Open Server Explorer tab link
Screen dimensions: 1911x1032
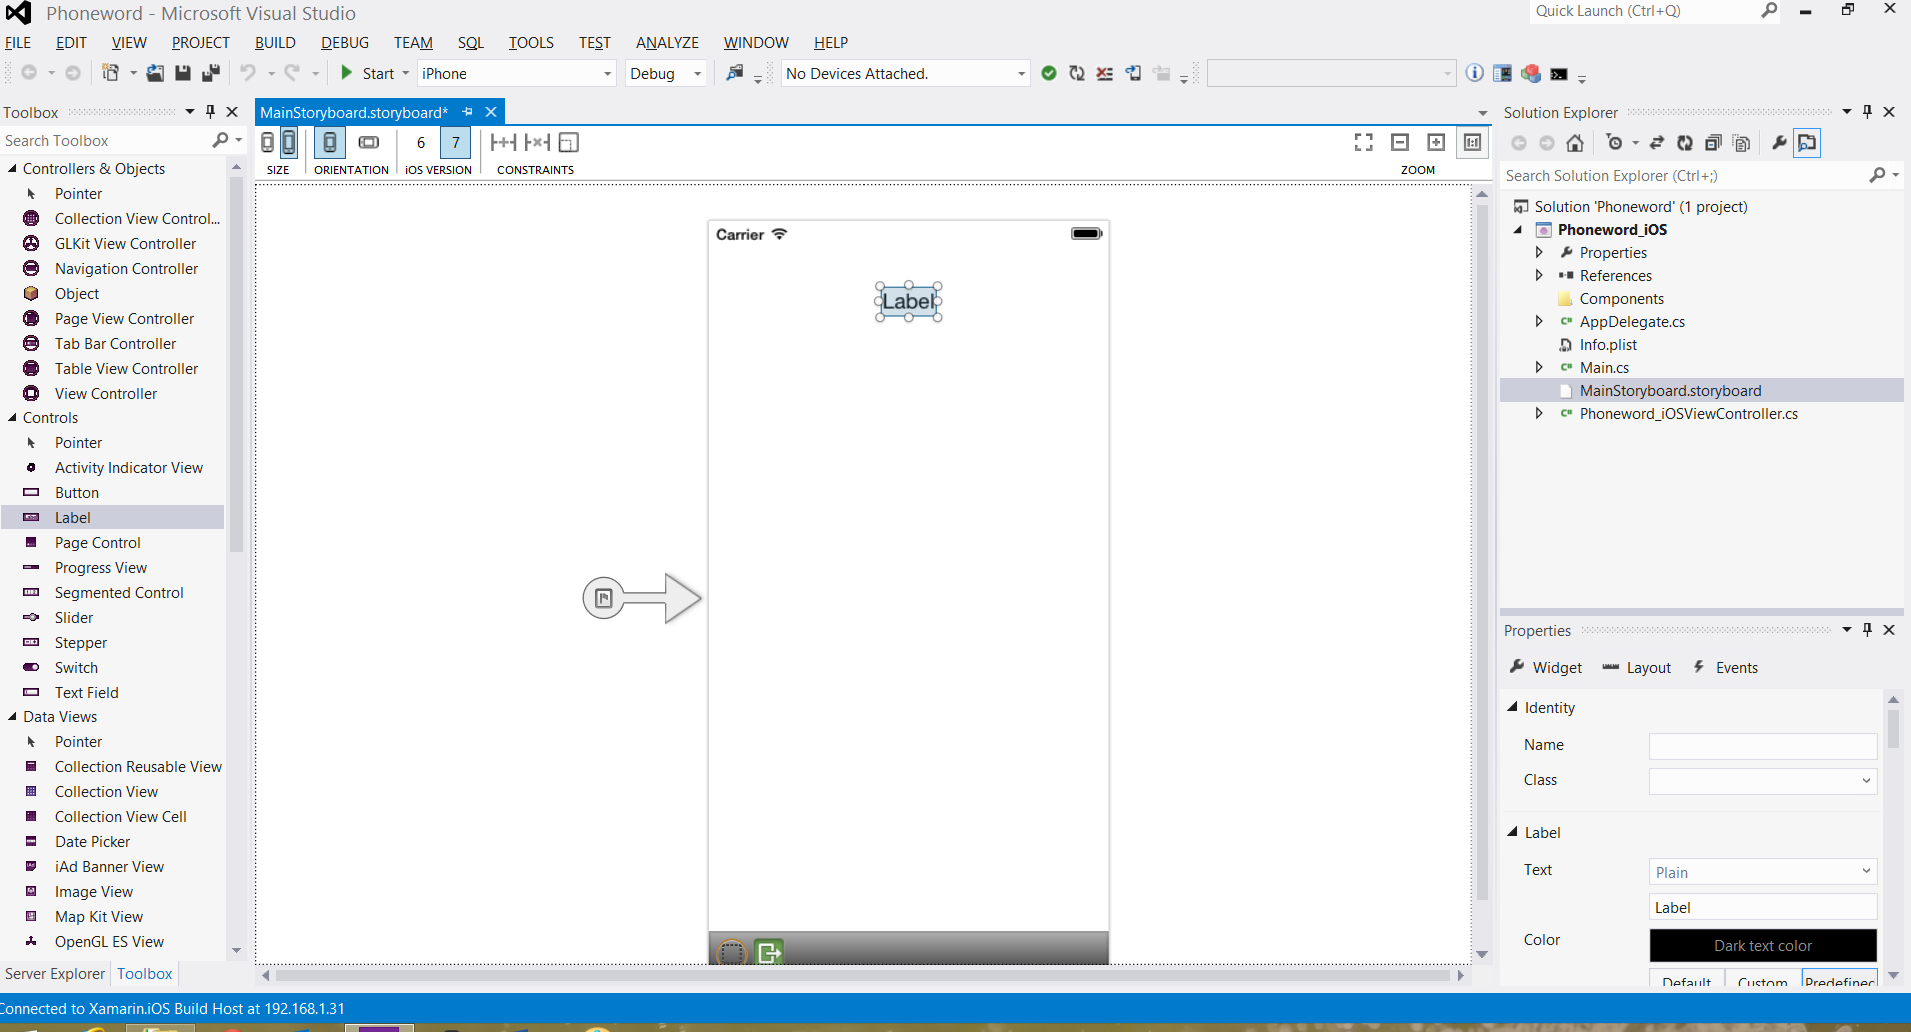click(55, 974)
